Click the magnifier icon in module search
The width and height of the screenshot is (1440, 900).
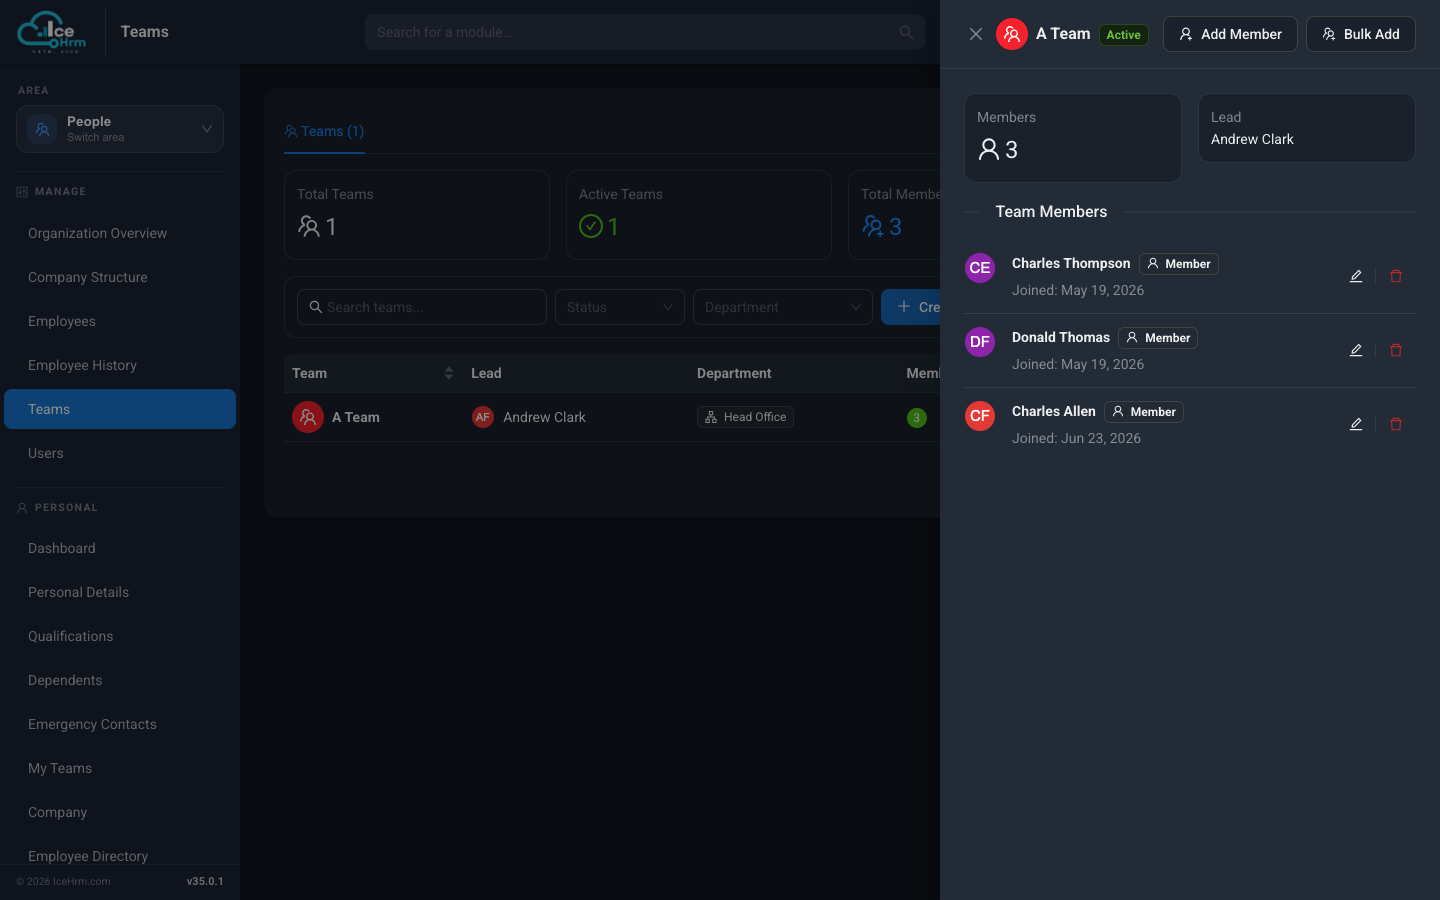tap(906, 32)
